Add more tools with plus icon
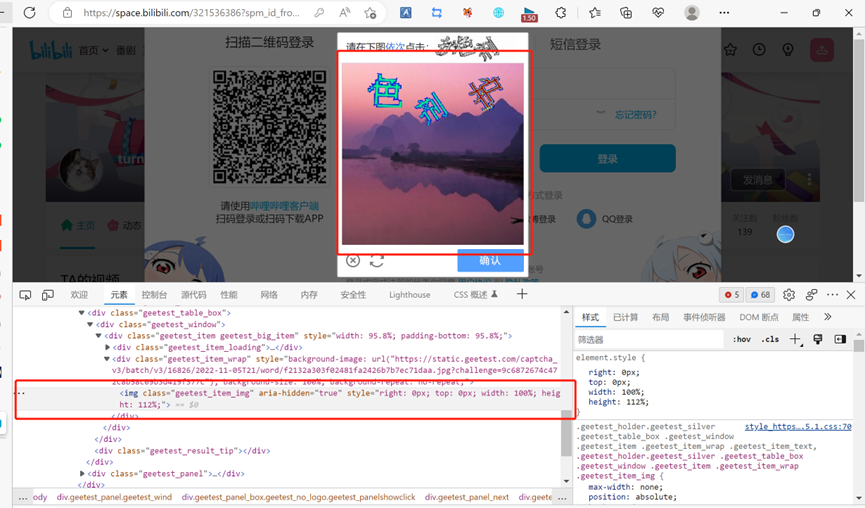The image size is (865, 508). coord(522,294)
